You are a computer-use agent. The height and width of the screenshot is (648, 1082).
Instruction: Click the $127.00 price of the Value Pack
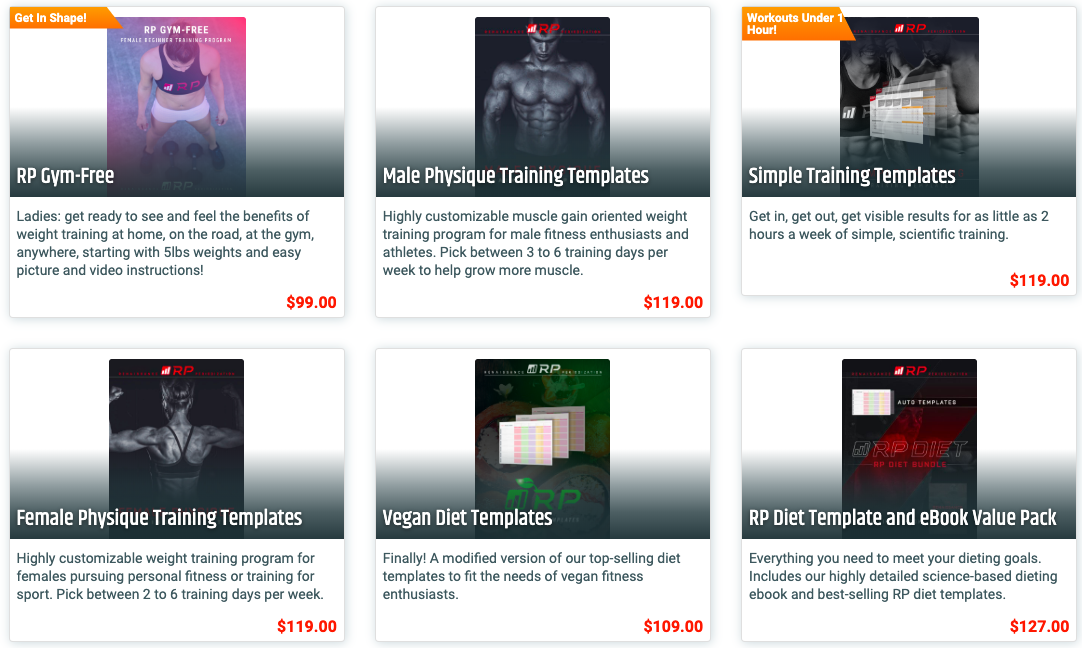1039,627
